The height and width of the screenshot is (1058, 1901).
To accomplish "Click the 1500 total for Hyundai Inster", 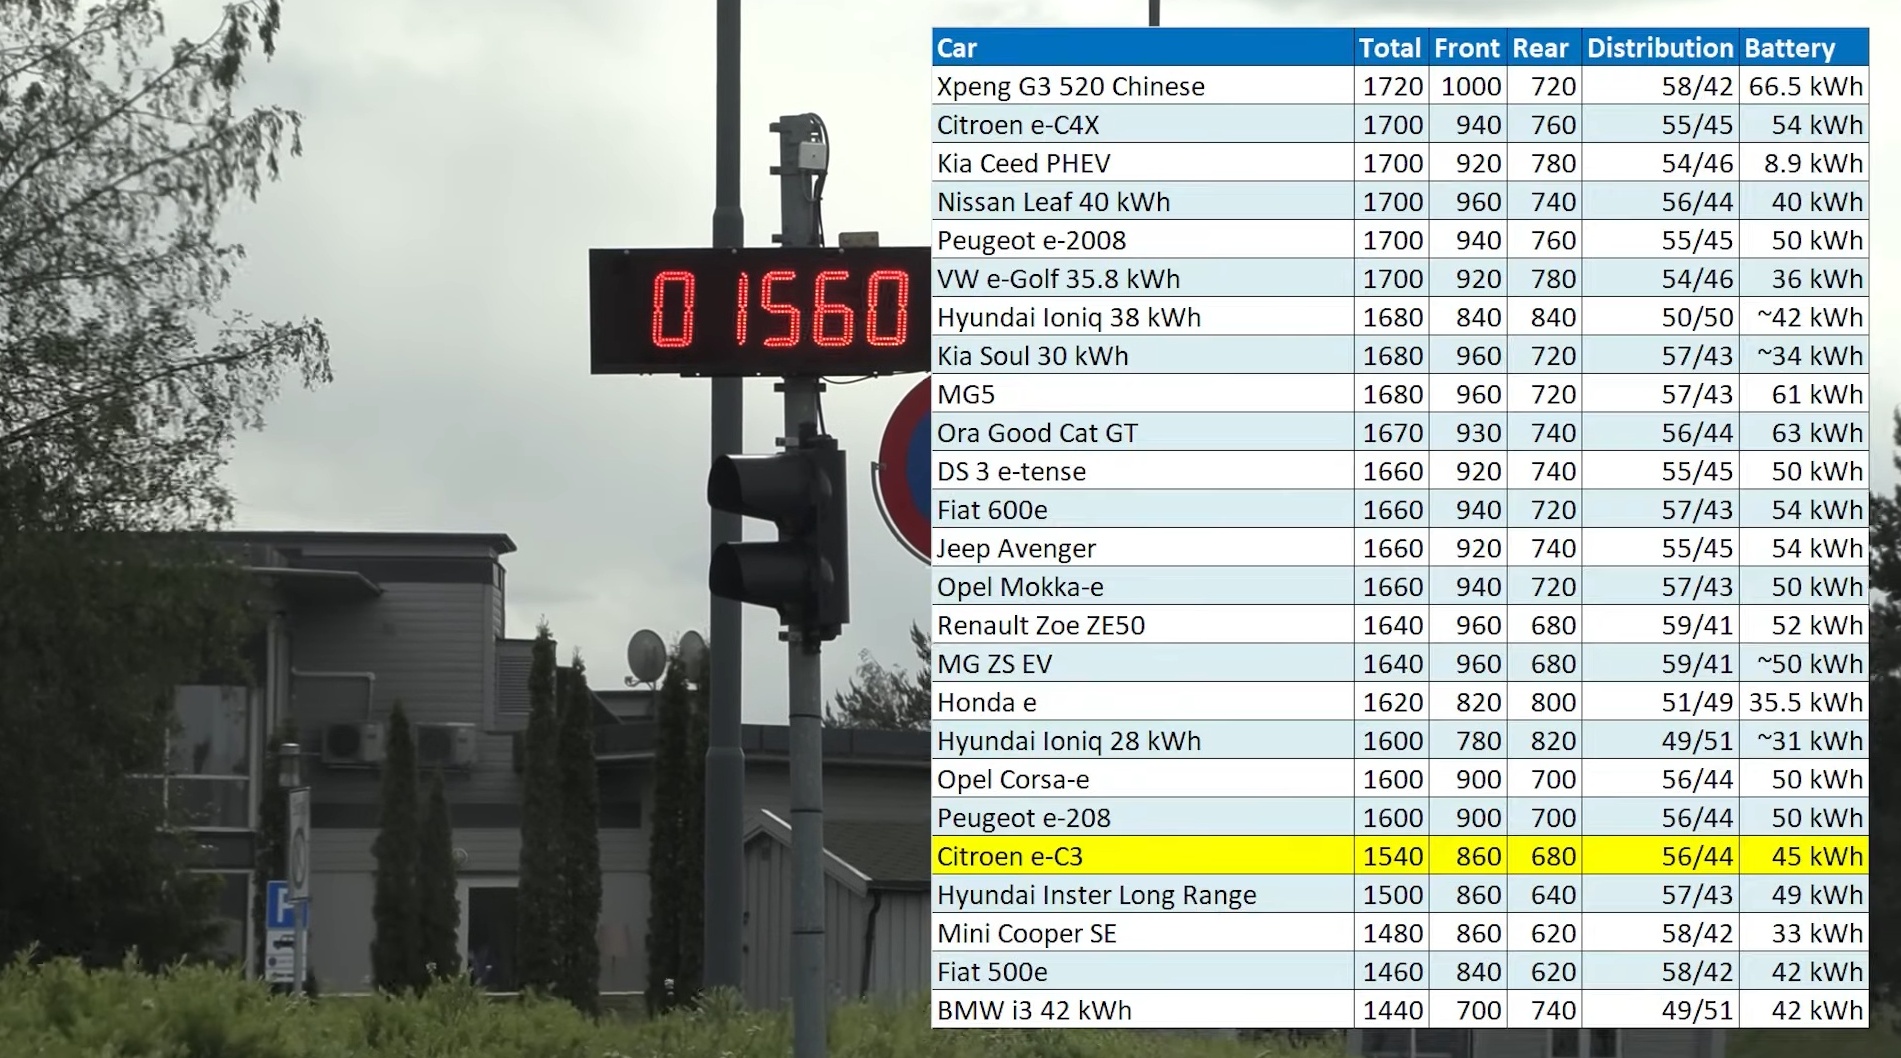I will coord(1392,895).
